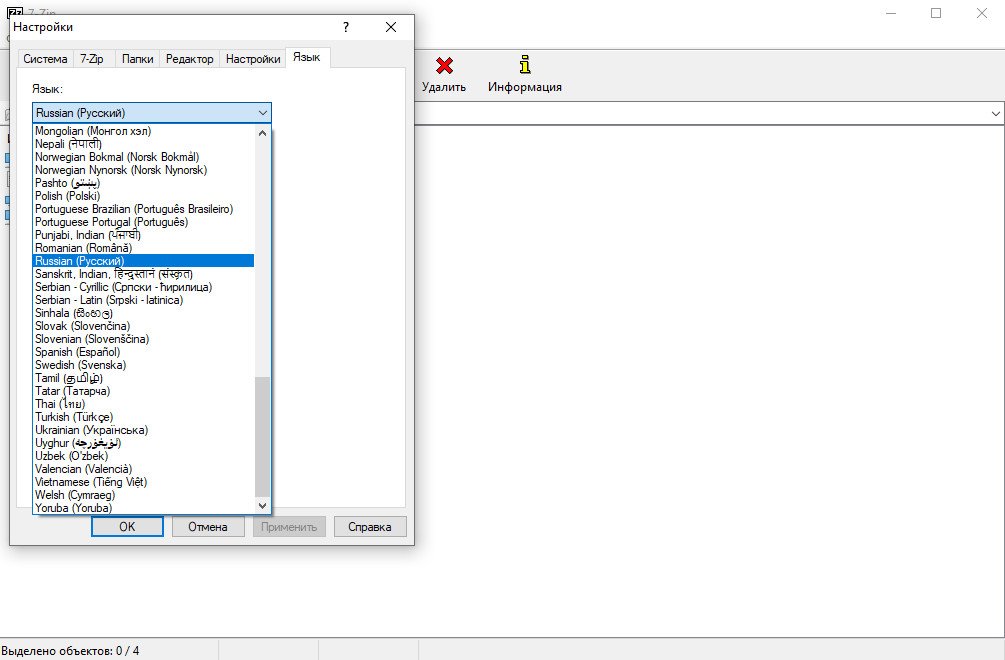Click the language list scroll down arrow
Screen dimensions: 1005x660
[262, 506]
